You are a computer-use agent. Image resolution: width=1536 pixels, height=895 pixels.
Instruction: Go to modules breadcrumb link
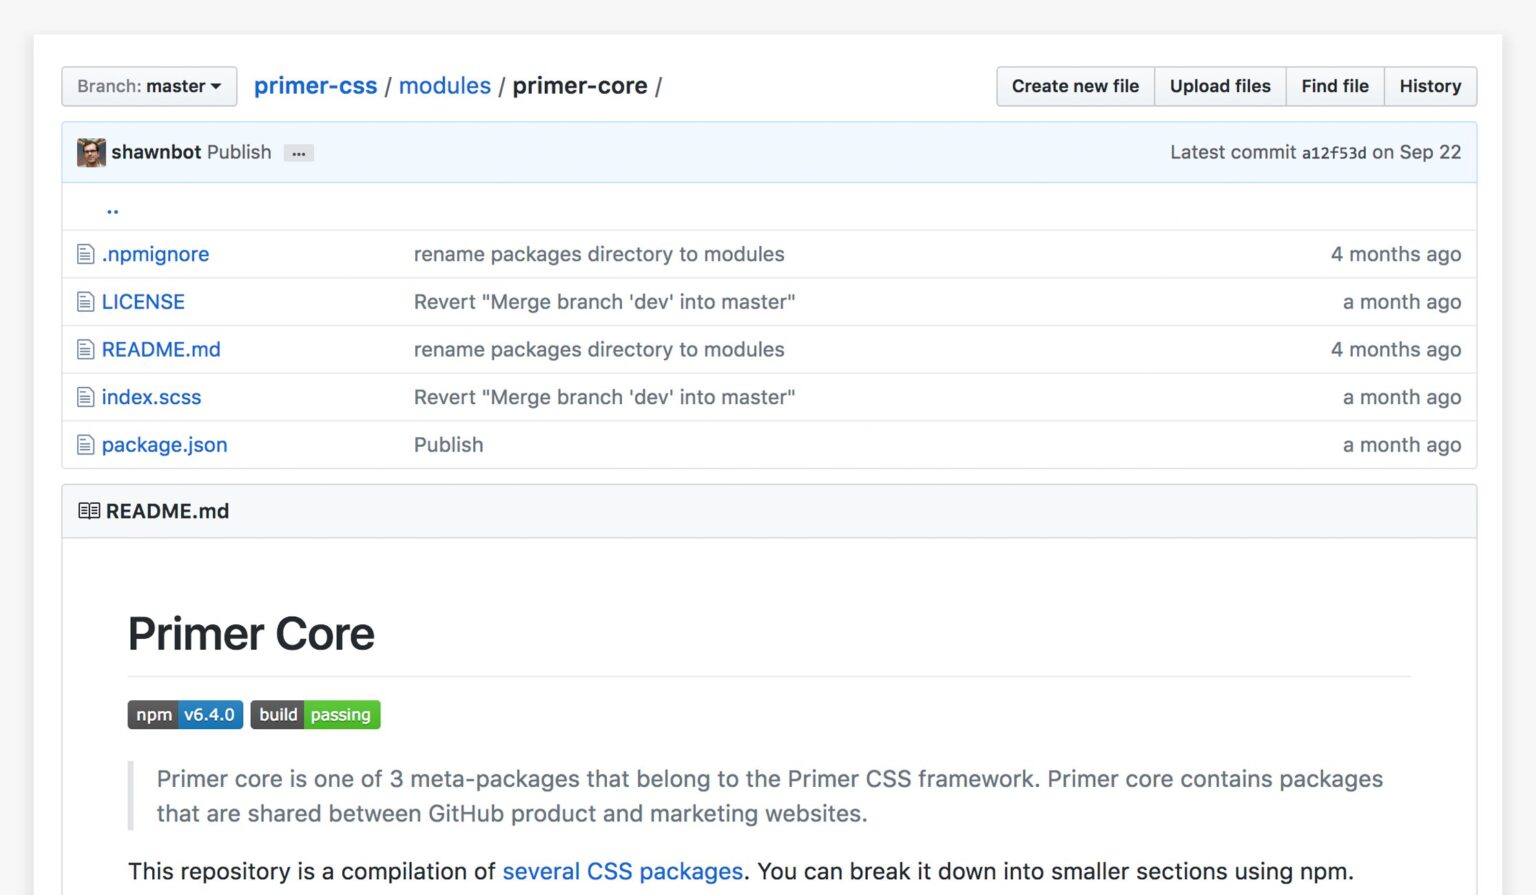pyautogui.click(x=445, y=86)
